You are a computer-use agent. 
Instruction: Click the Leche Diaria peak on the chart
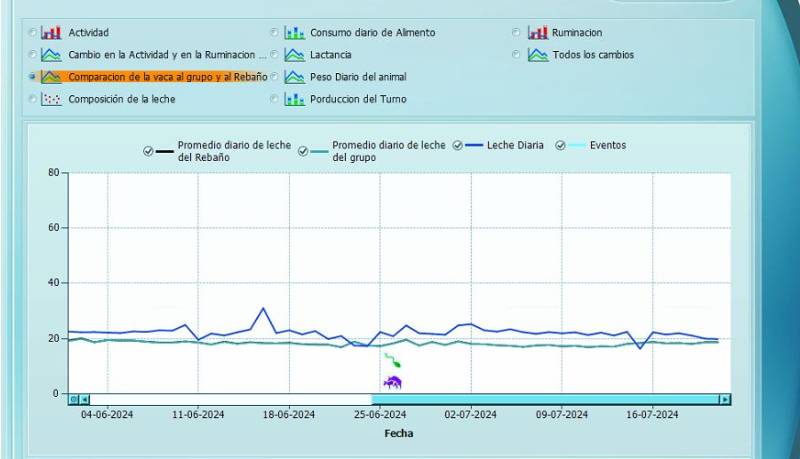pyautogui.click(x=263, y=309)
